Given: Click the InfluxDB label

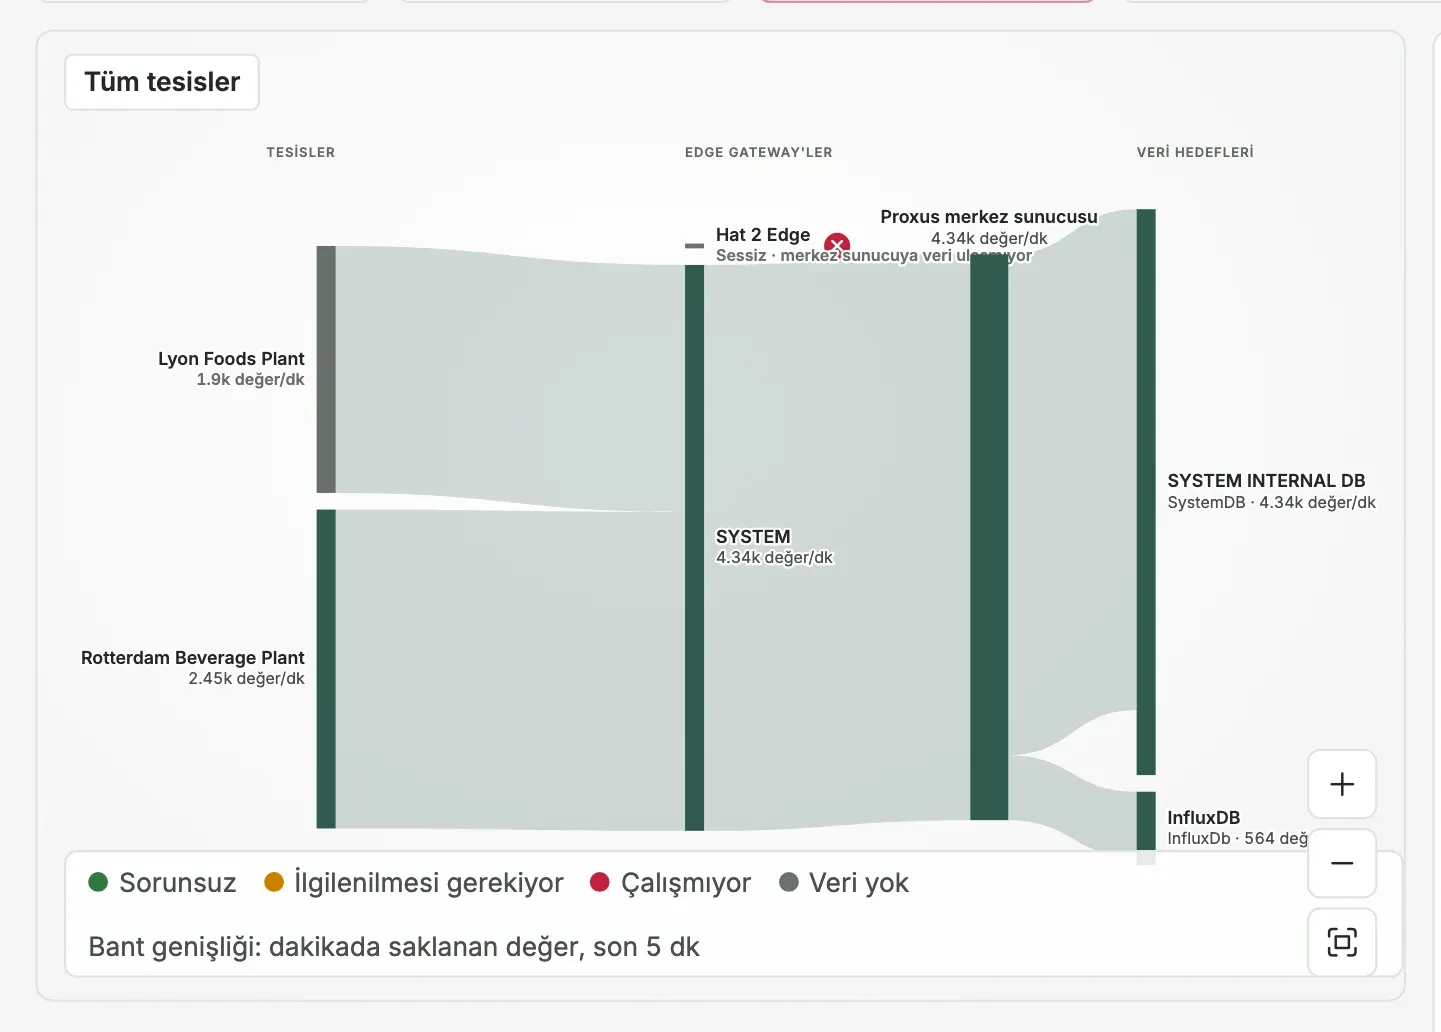Looking at the screenshot, I should (x=1204, y=818).
